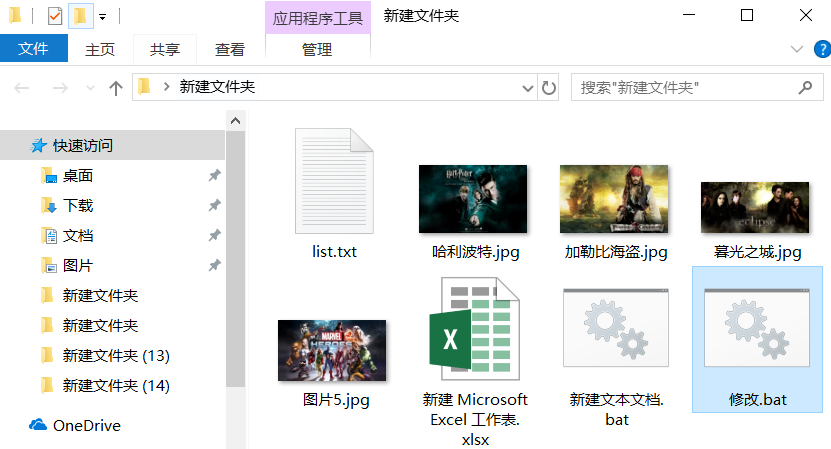Go back using the left arrow

(x=22, y=88)
